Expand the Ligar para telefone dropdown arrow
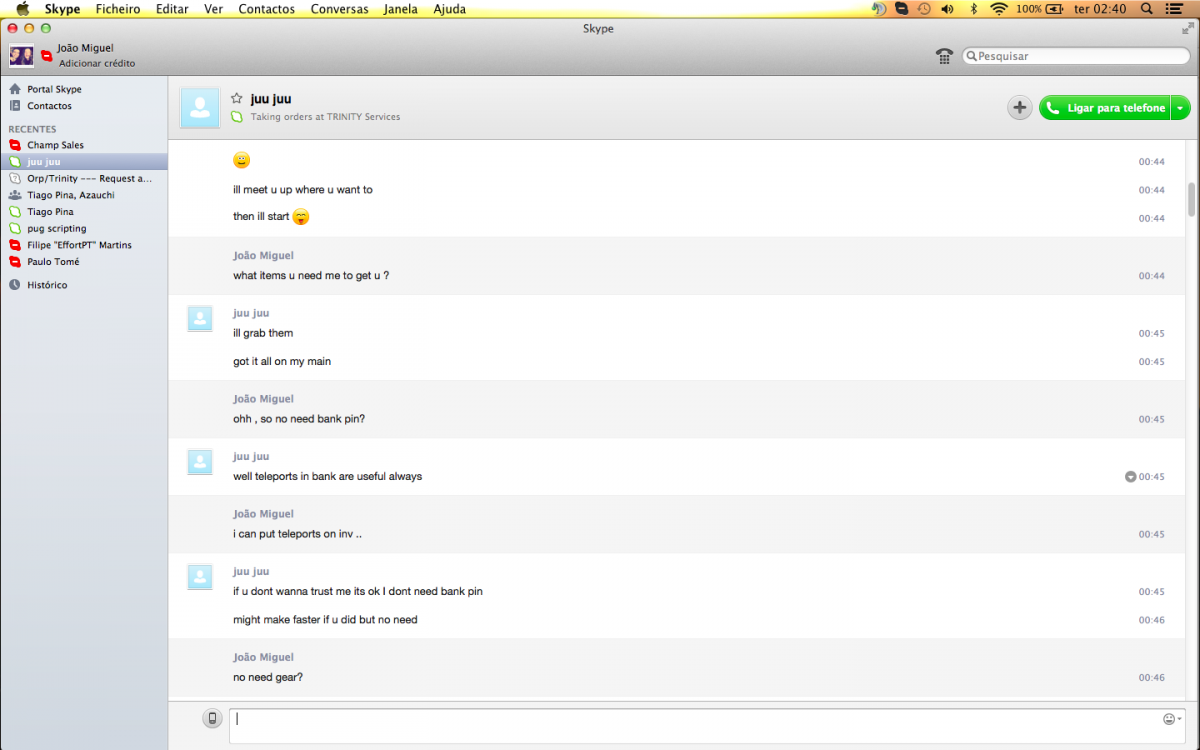1200x750 pixels. 1181,108
